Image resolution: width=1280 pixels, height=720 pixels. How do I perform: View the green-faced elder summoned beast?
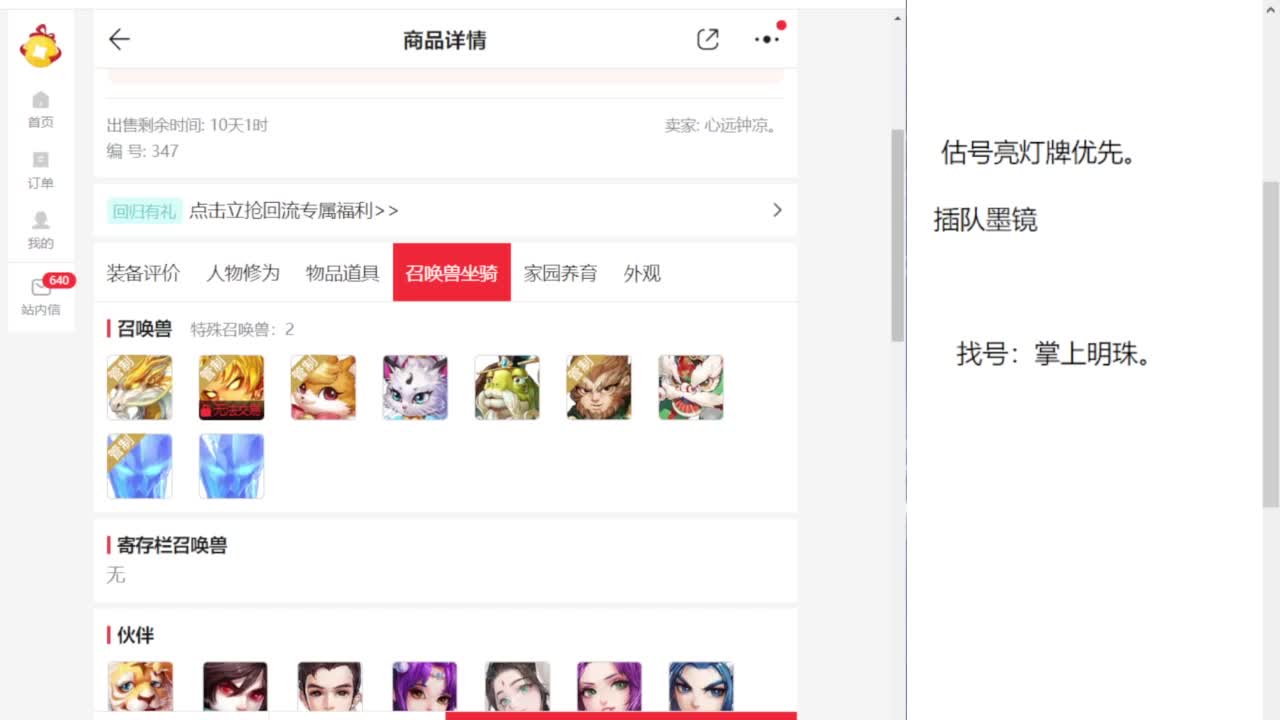507,387
